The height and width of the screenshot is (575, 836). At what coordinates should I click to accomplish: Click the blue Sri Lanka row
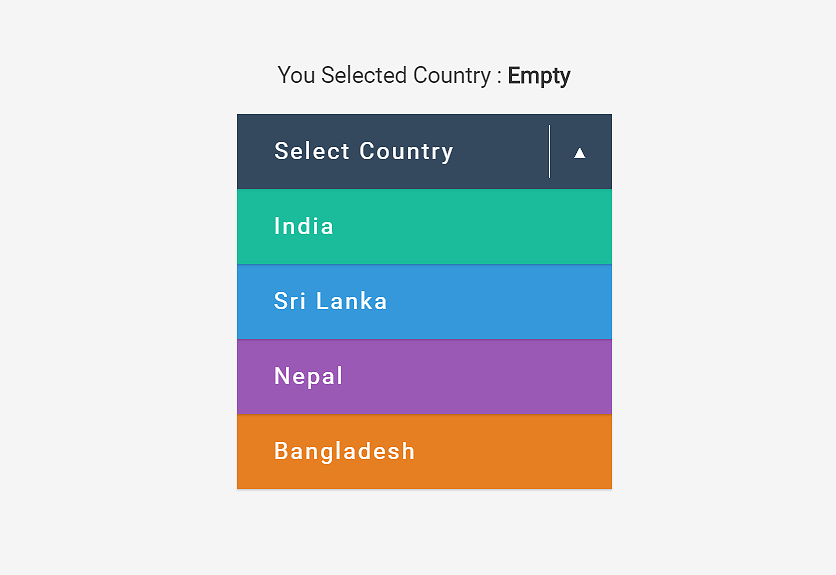click(x=424, y=302)
